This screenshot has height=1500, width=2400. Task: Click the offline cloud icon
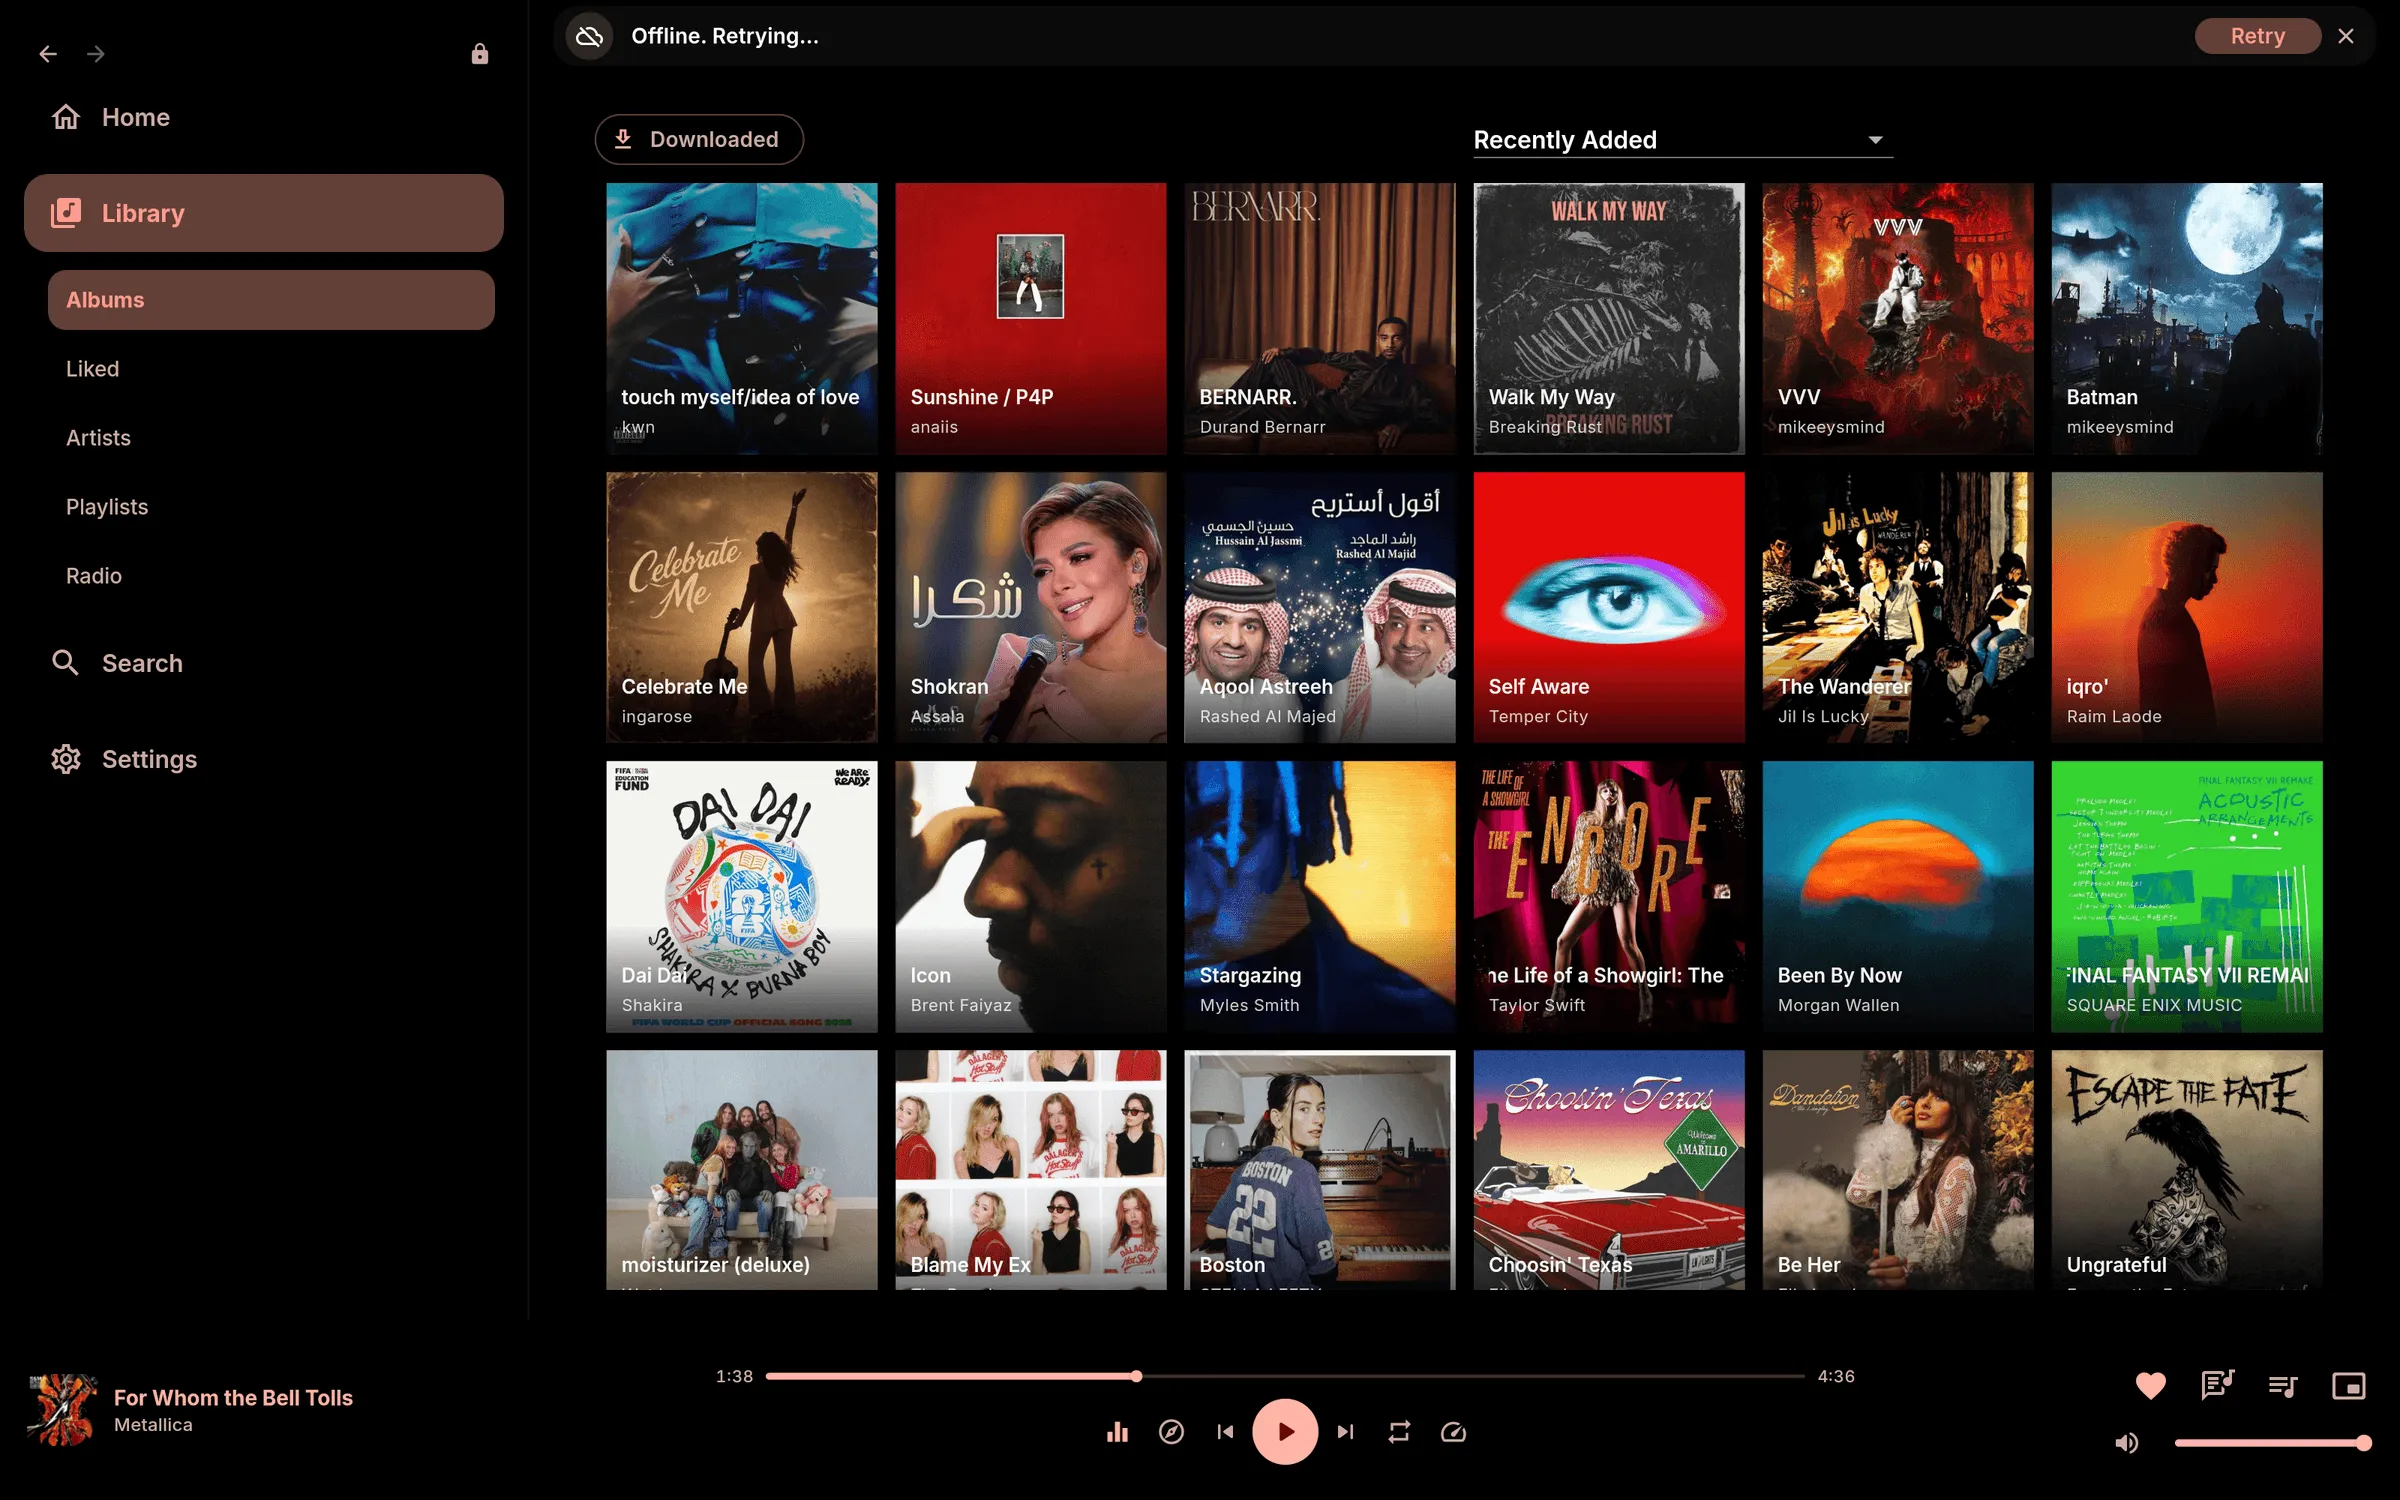(x=590, y=36)
